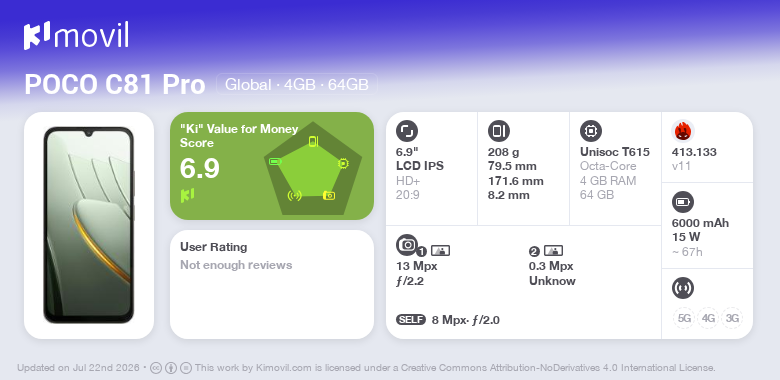The height and width of the screenshot is (380, 780).
Task: Click the SELF selfie camera badge
Action: click(411, 320)
